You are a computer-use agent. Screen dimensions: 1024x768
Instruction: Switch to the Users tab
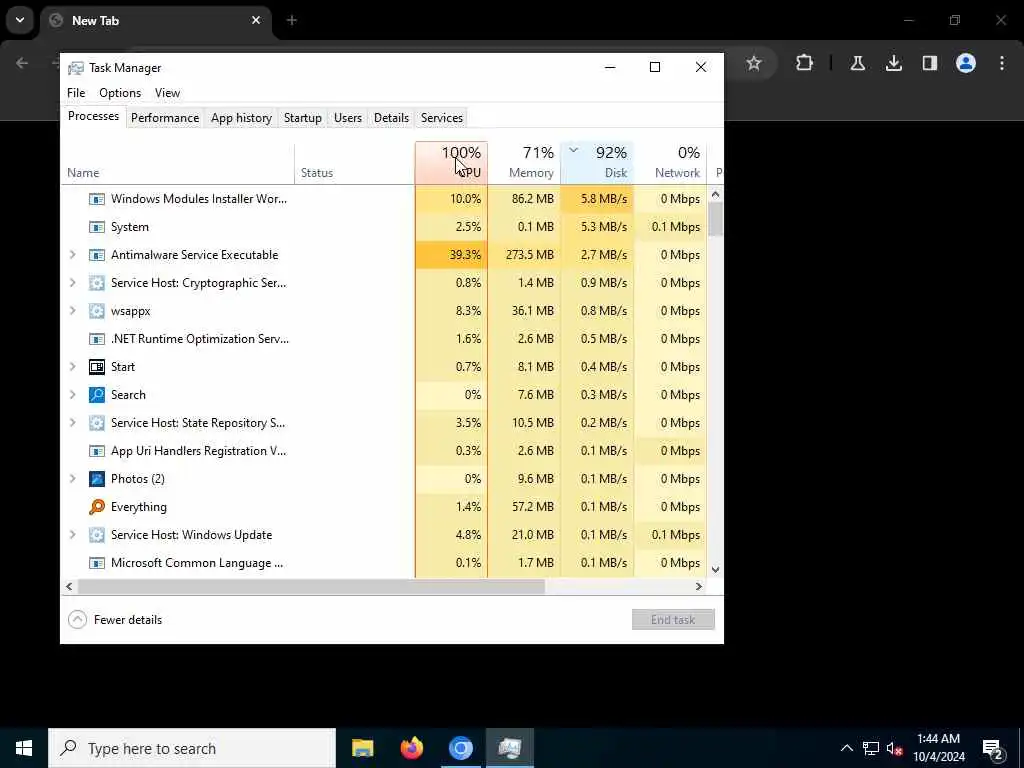[x=347, y=118]
